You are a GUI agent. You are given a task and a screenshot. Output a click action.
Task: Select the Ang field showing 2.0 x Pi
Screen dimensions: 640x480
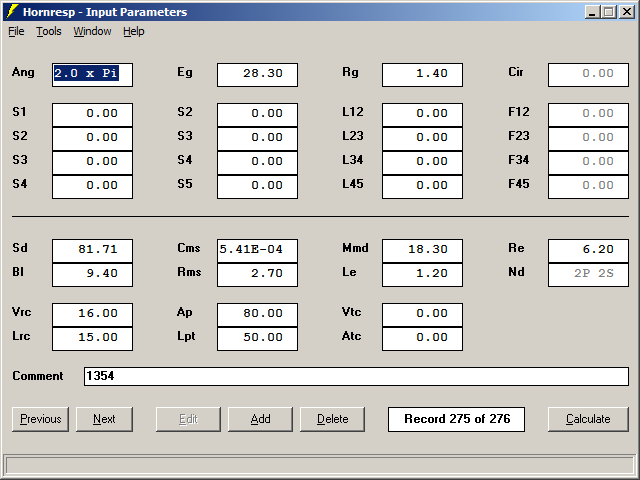(x=92, y=74)
